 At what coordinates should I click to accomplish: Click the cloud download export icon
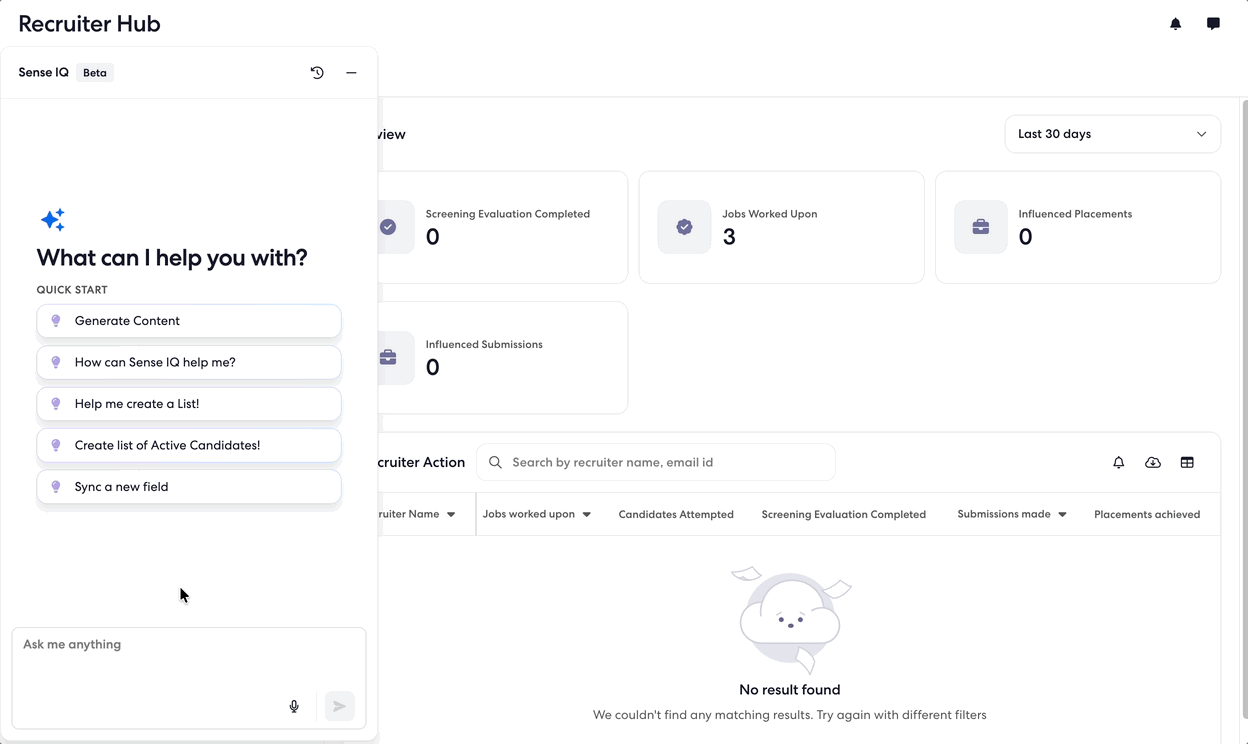tap(1153, 463)
